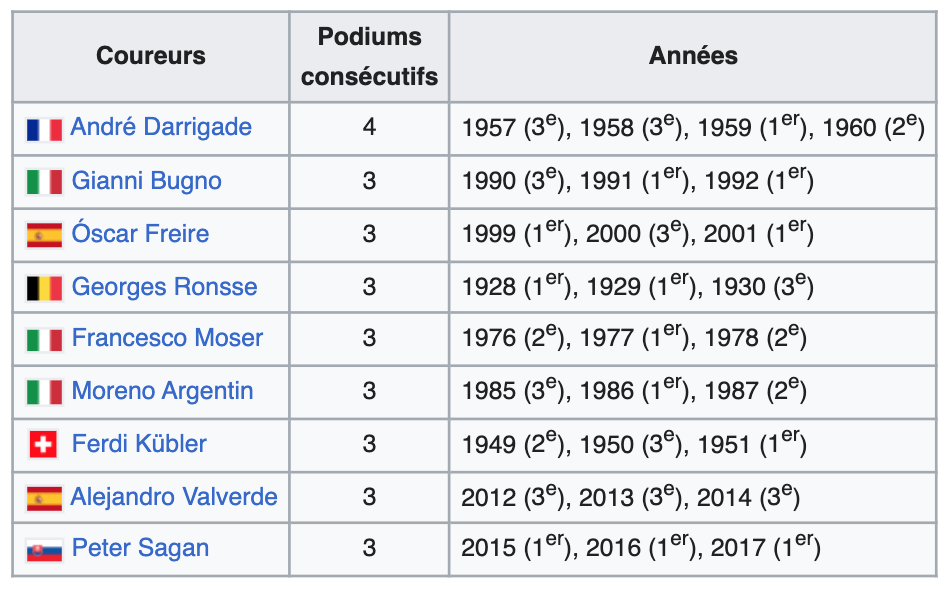Open the André Darrigade link

click(161, 128)
